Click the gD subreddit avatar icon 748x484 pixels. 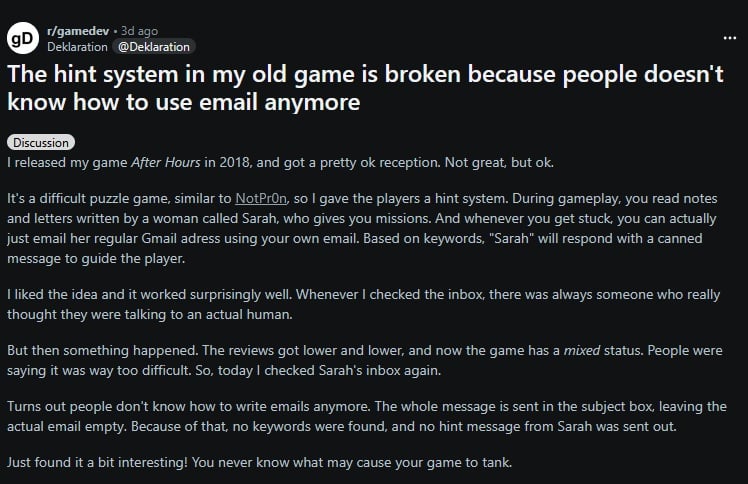[x=22, y=38]
